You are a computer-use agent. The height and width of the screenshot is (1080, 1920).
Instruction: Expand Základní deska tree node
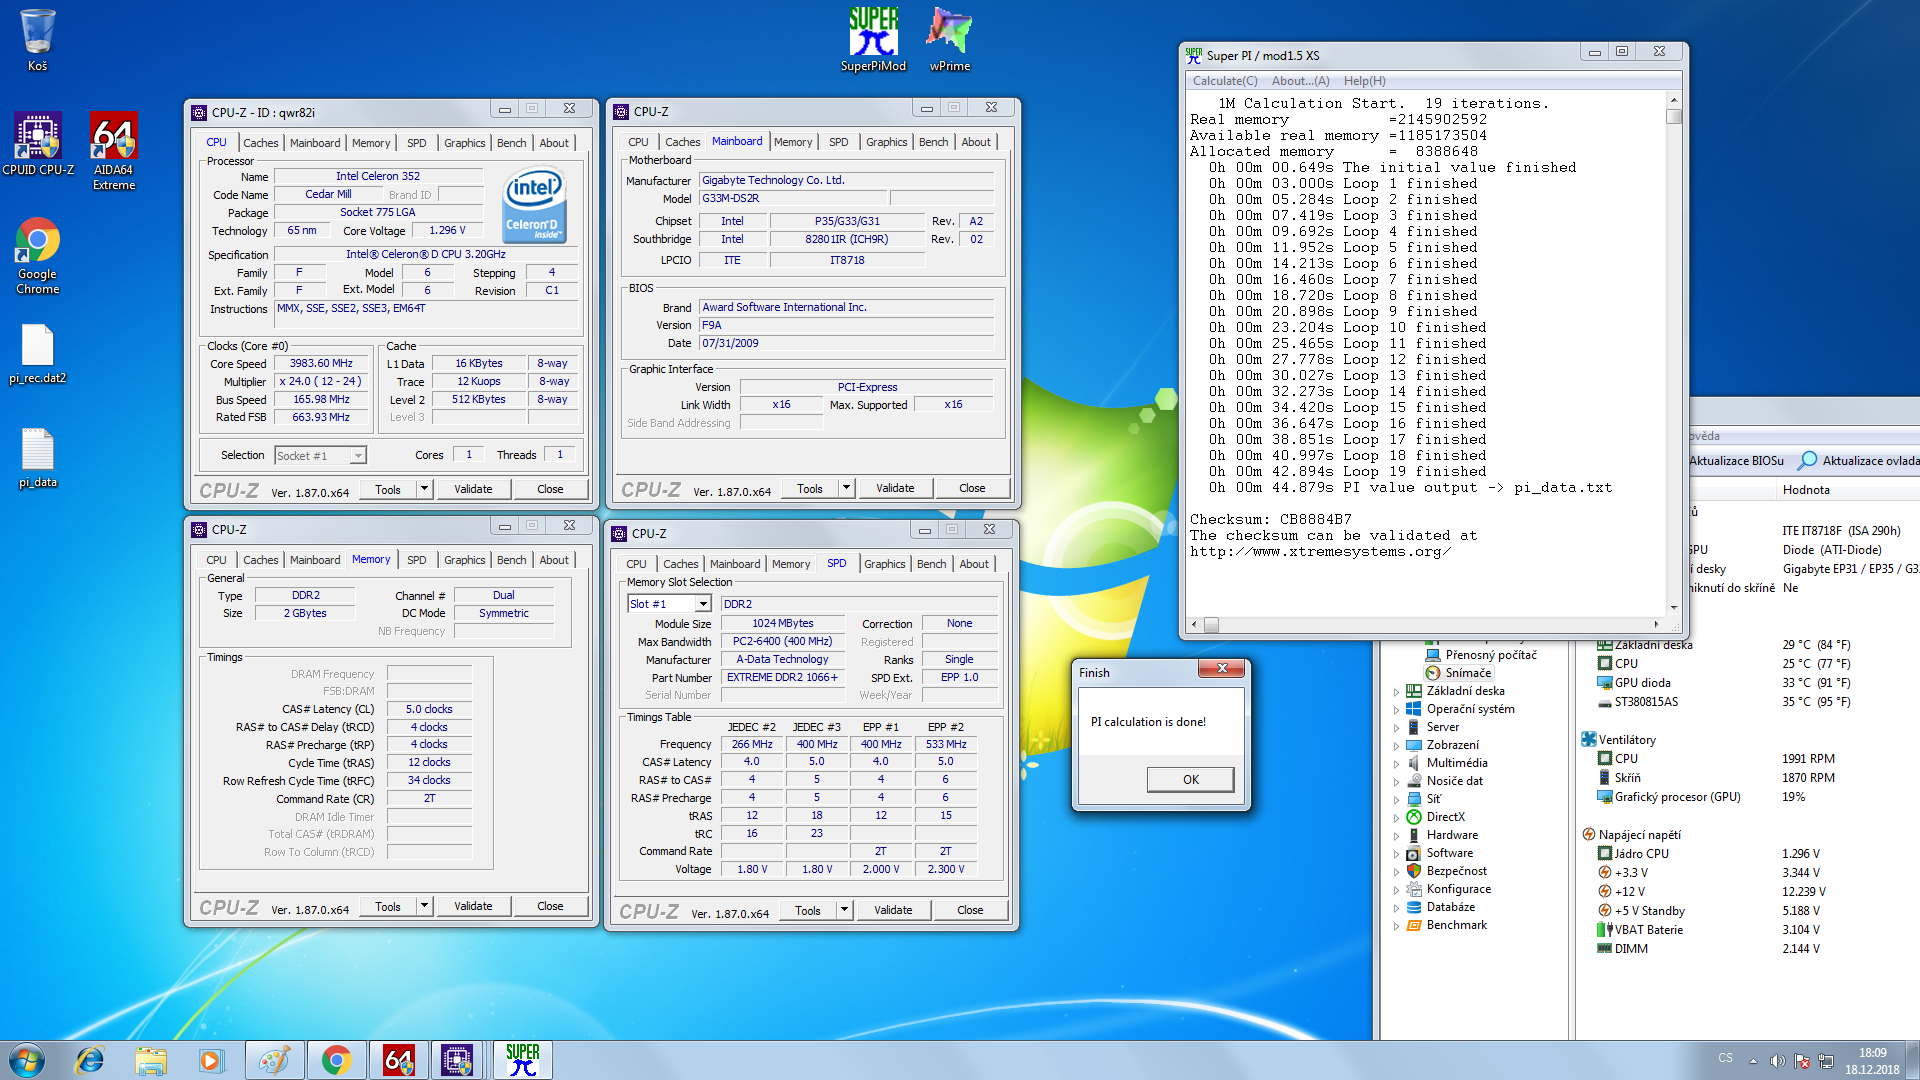pos(1396,691)
